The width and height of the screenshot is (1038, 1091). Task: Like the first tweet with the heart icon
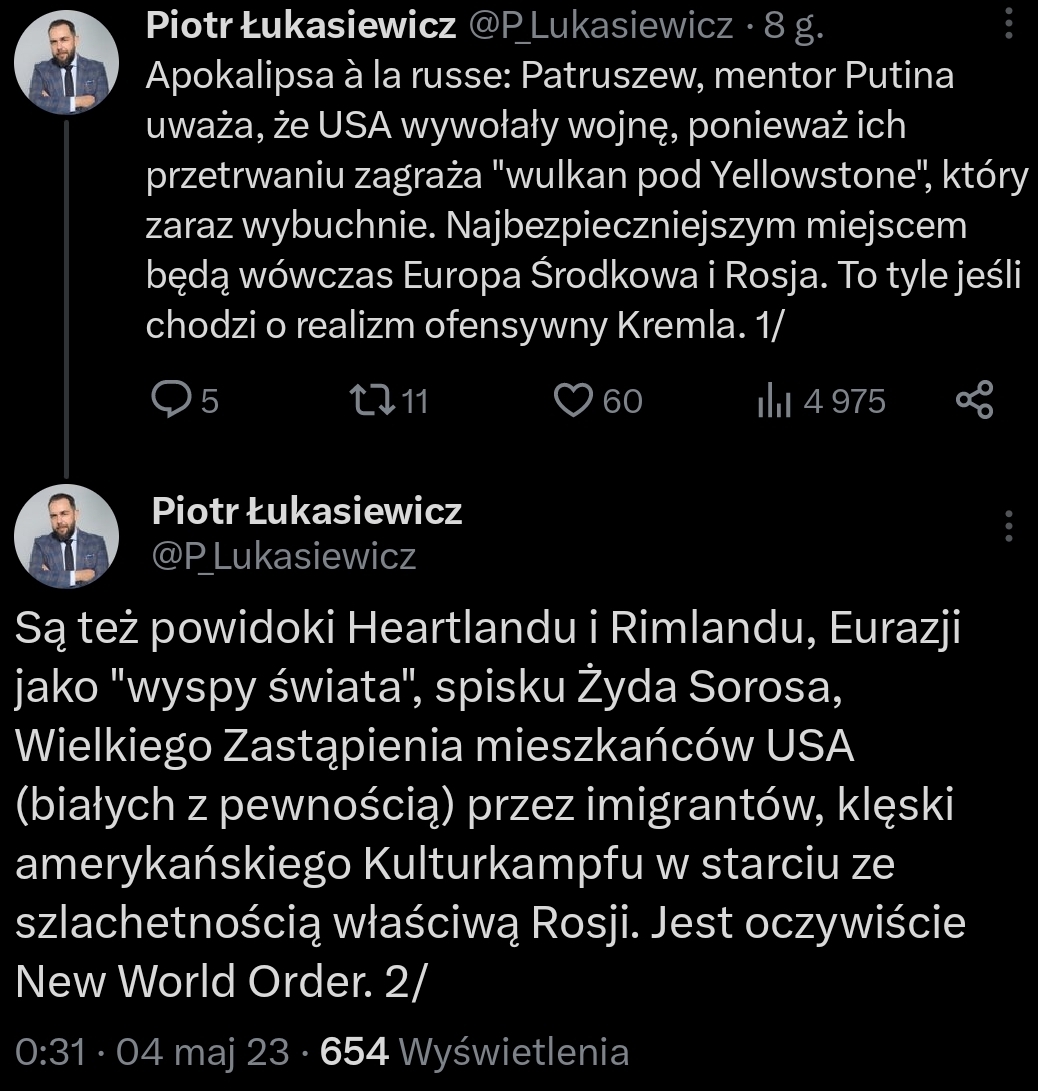pos(572,401)
